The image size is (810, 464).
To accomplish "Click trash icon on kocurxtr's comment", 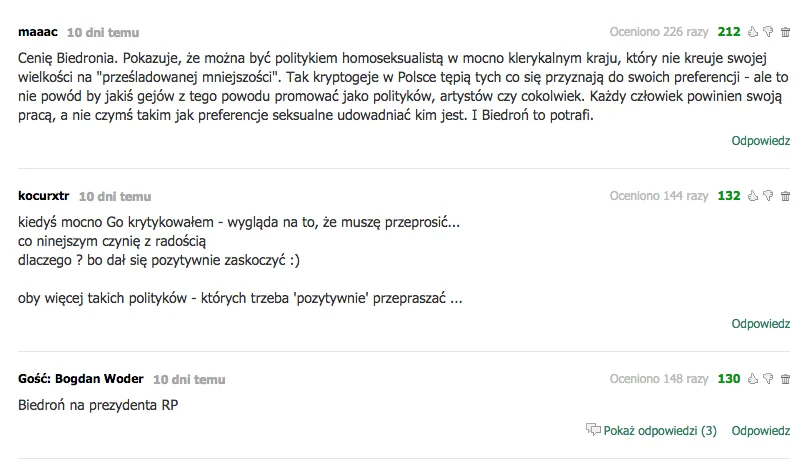I will pyautogui.click(x=785, y=196).
